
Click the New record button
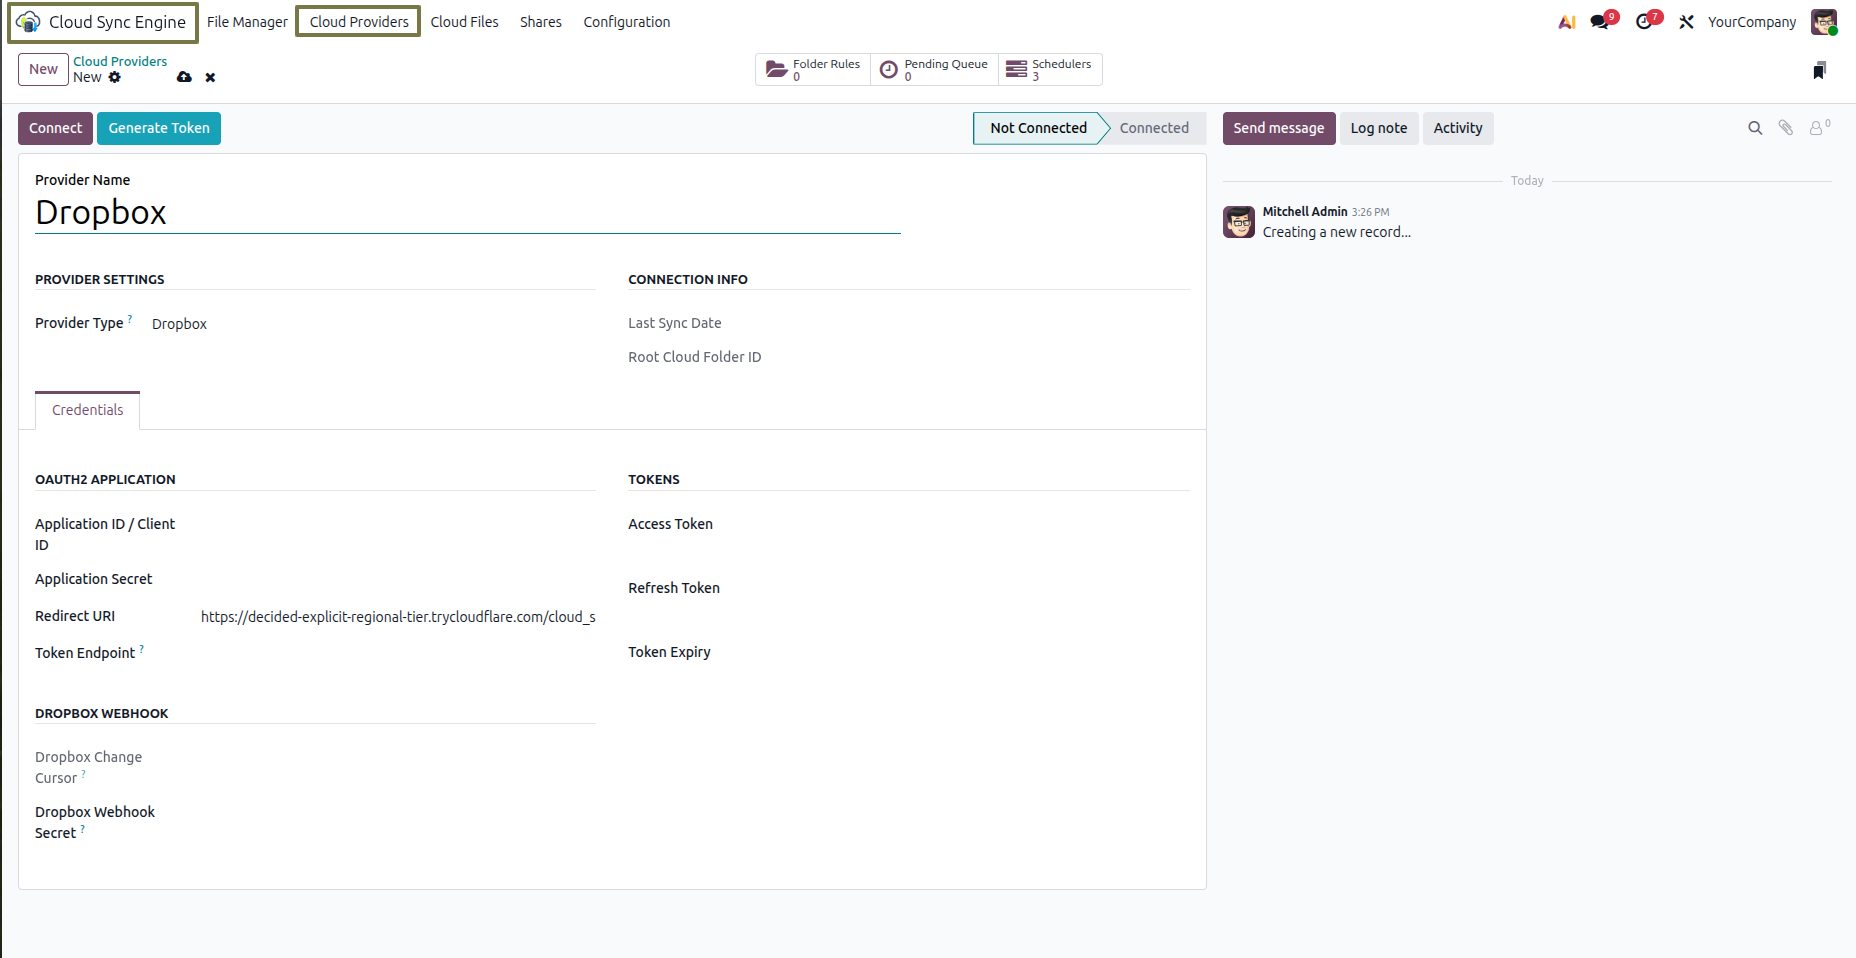tap(43, 69)
